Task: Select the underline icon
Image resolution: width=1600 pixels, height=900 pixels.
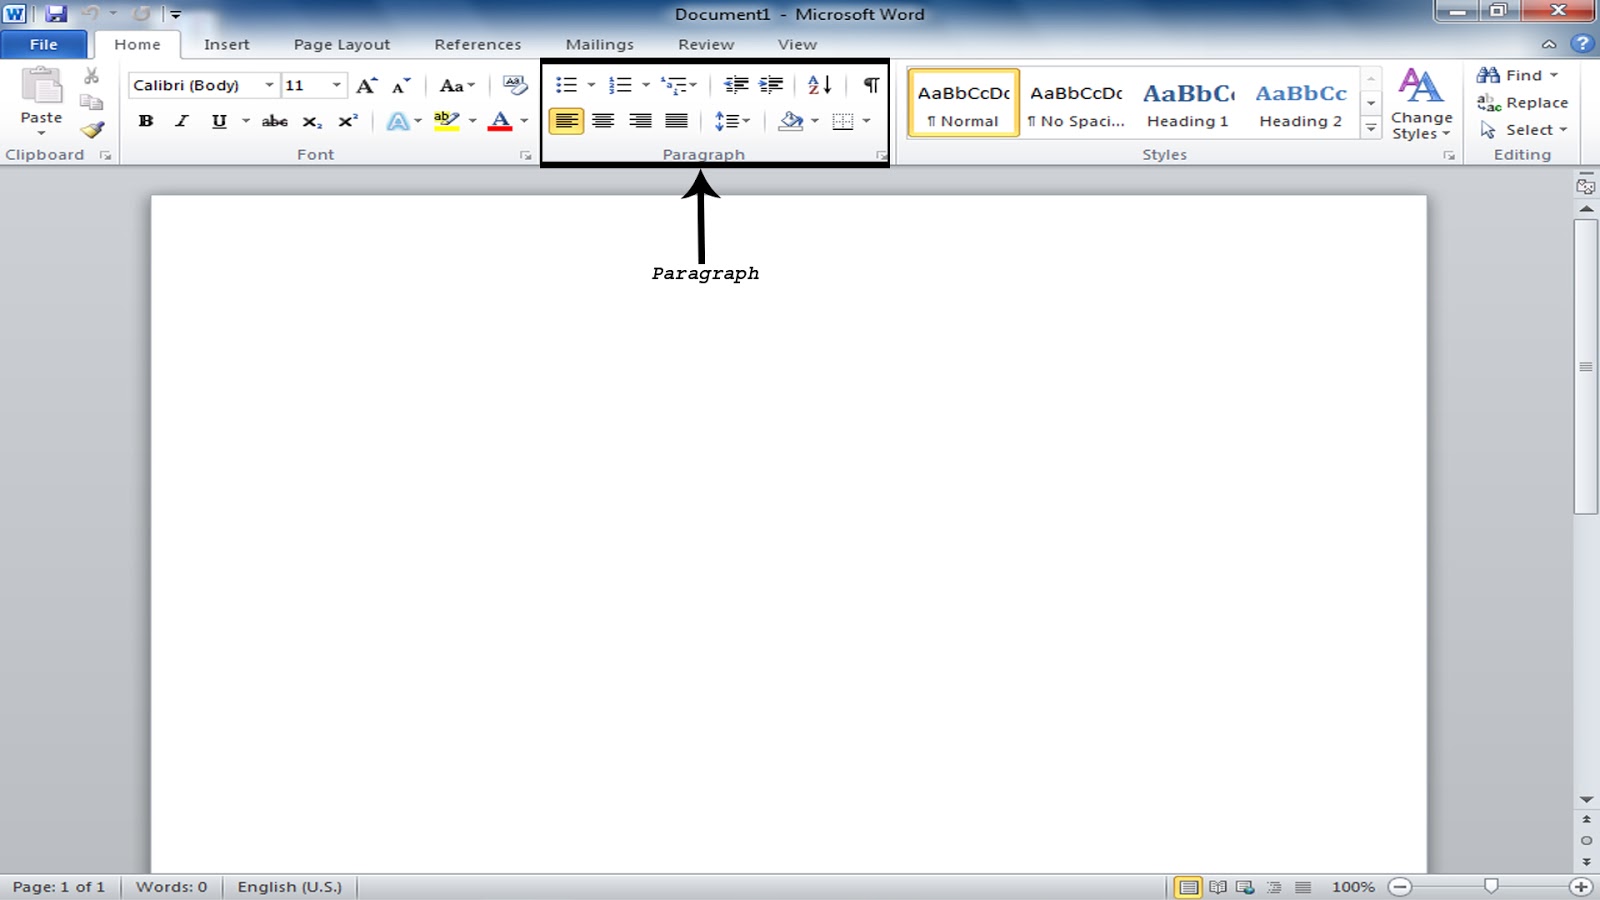Action: pos(217,120)
